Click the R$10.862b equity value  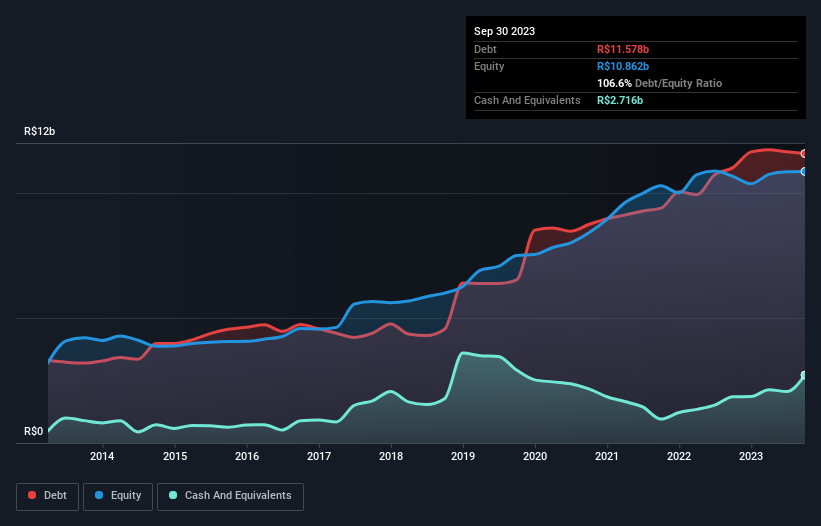[623, 66]
